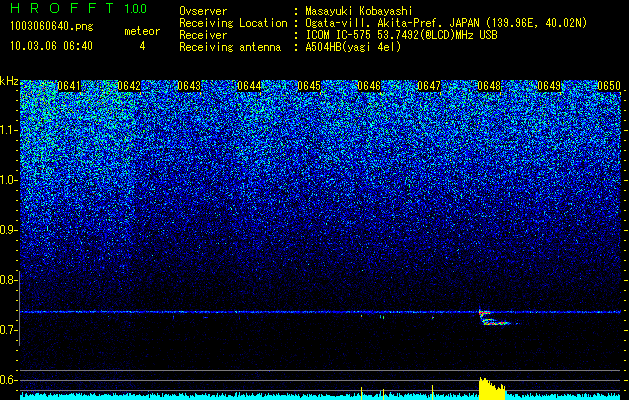
Task: Click the date stamp 10.03.06 06:40
Action: tap(51, 46)
